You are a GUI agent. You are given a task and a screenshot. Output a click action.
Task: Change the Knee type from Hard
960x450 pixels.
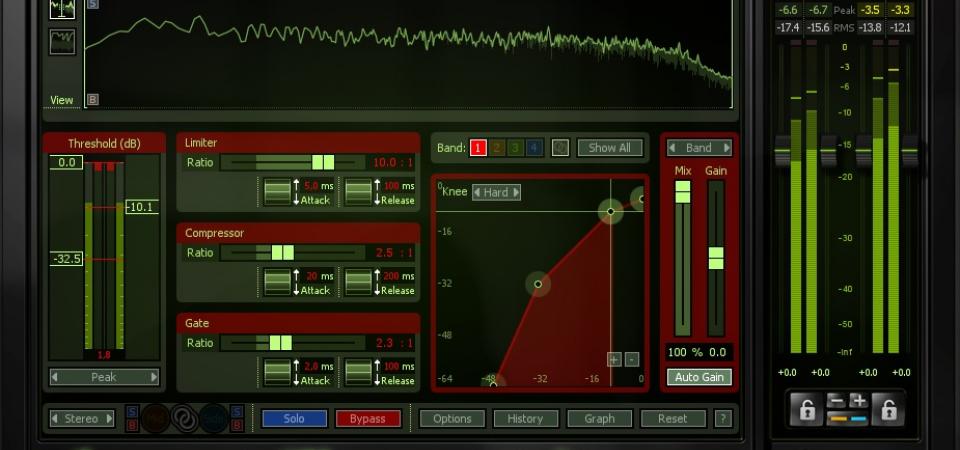[x=496, y=192]
